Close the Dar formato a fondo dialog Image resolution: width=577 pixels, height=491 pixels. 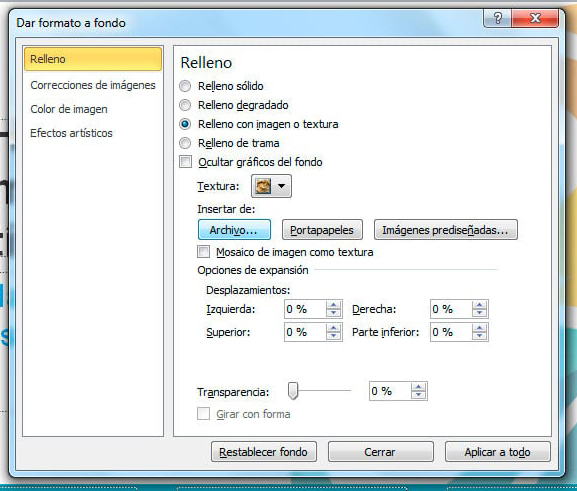(x=535, y=18)
